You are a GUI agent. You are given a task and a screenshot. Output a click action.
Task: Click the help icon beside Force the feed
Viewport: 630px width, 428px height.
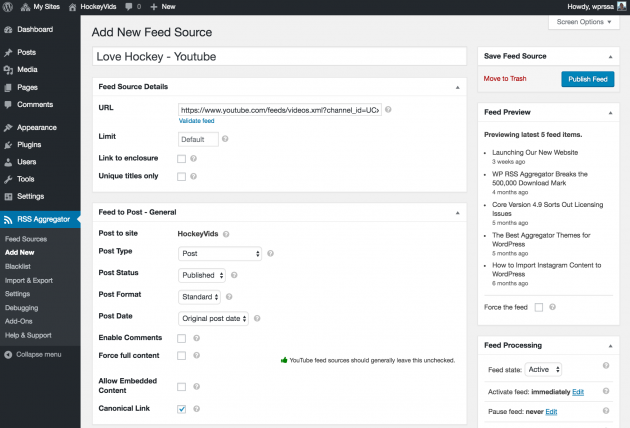[x=552, y=307]
